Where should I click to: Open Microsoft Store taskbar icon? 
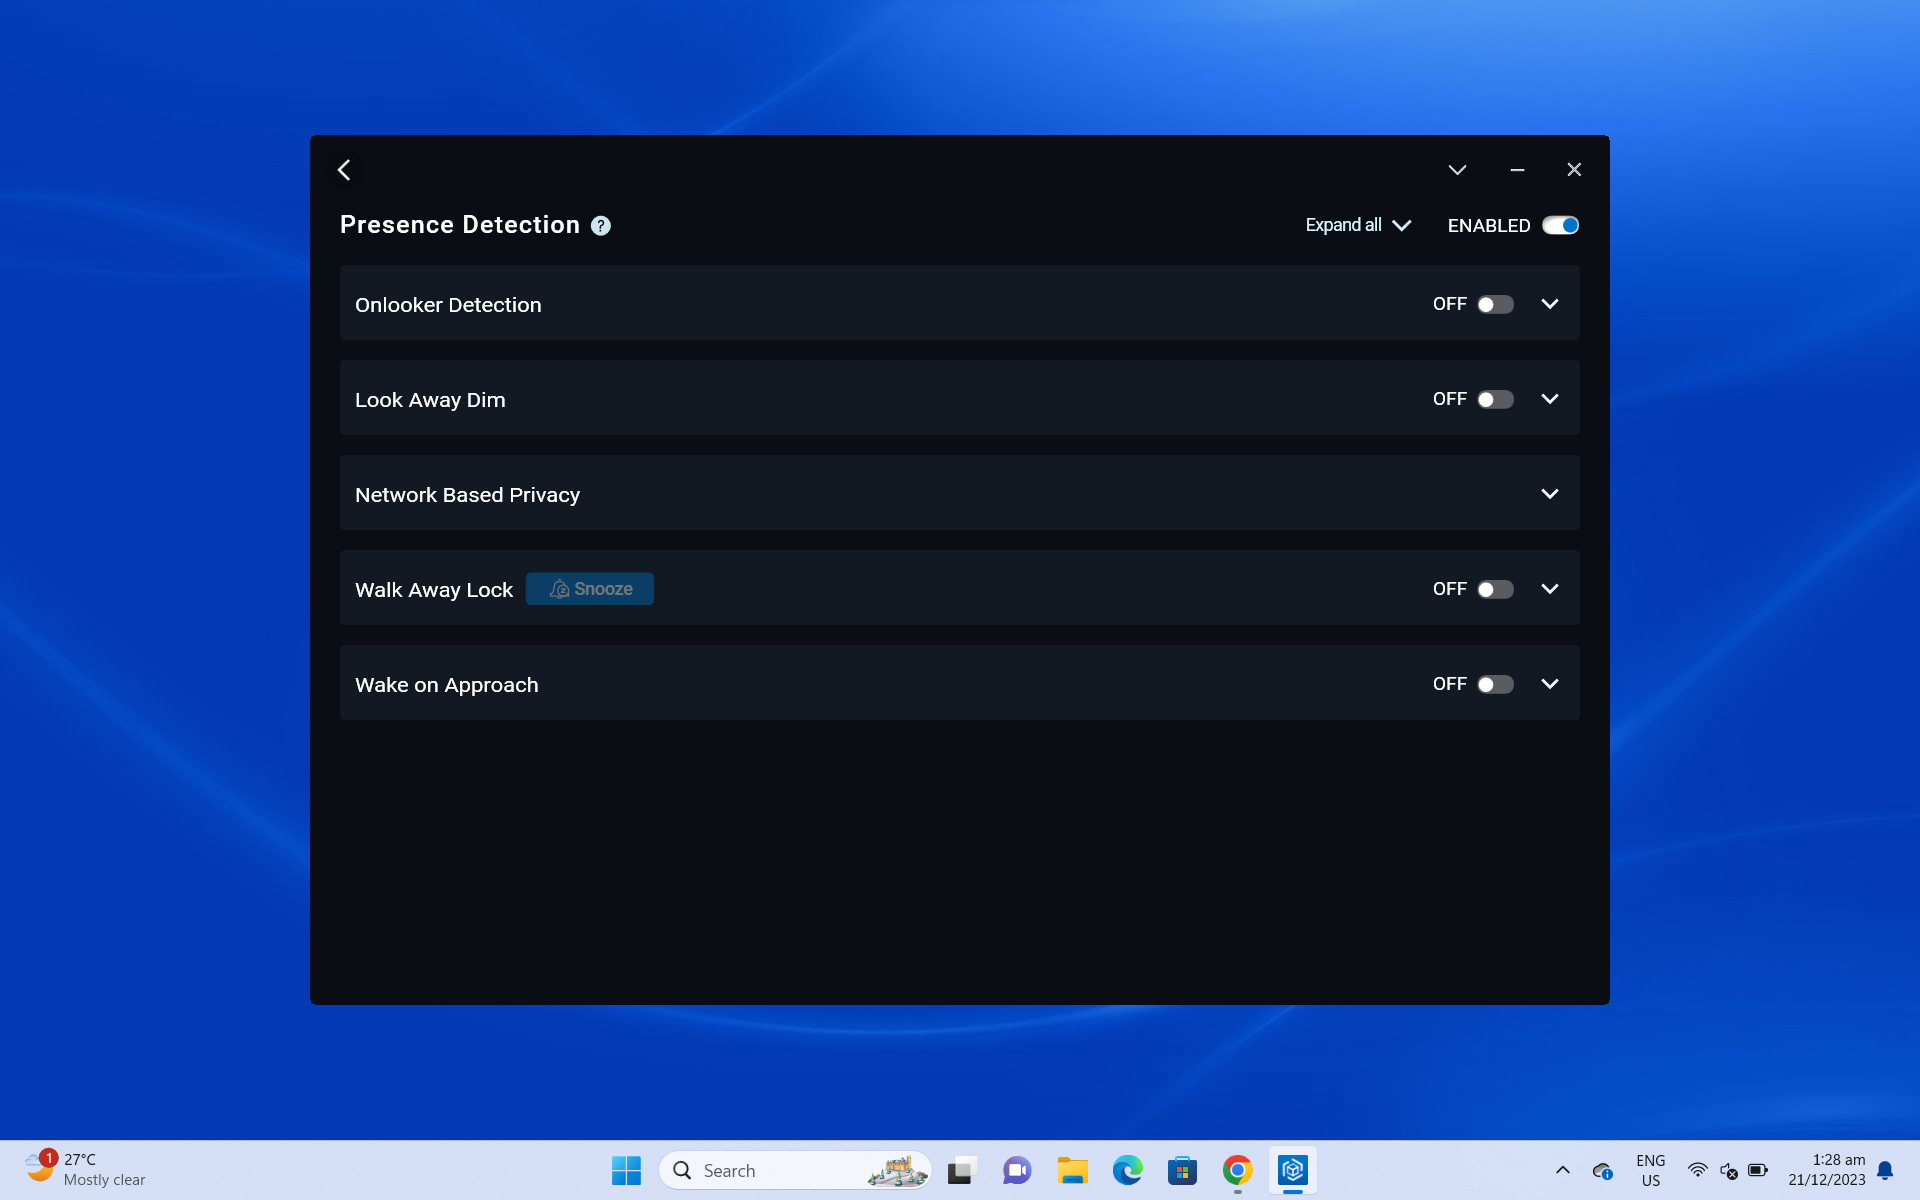(x=1182, y=1170)
